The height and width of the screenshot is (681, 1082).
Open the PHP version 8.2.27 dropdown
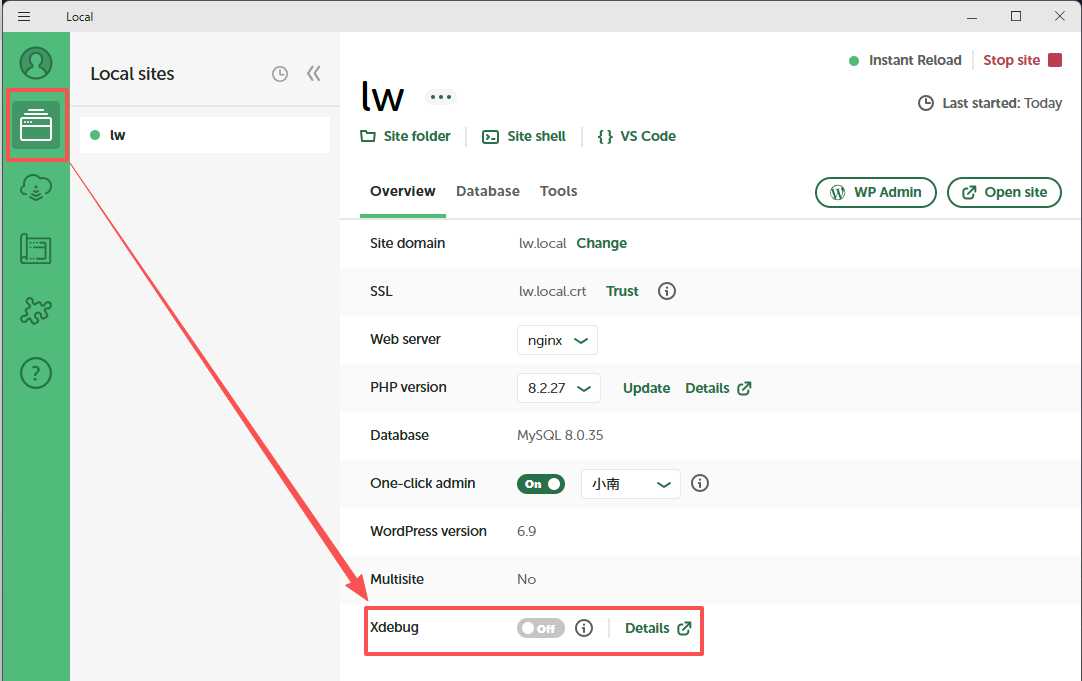[x=558, y=388]
